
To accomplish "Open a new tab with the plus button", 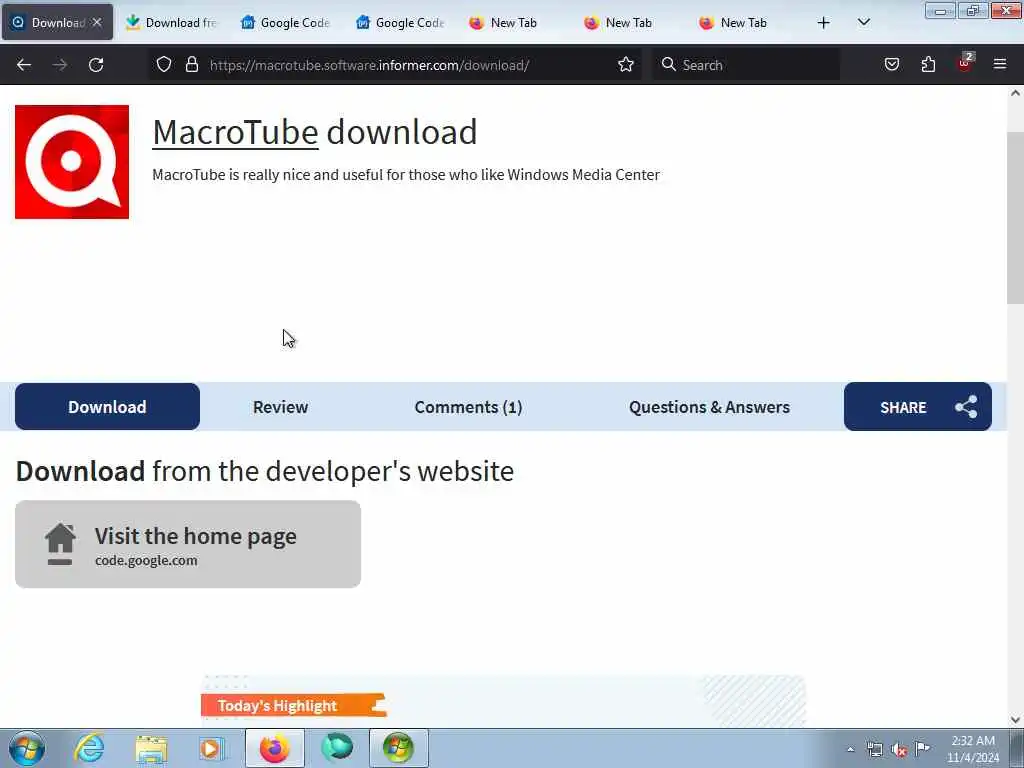I will (x=824, y=23).
